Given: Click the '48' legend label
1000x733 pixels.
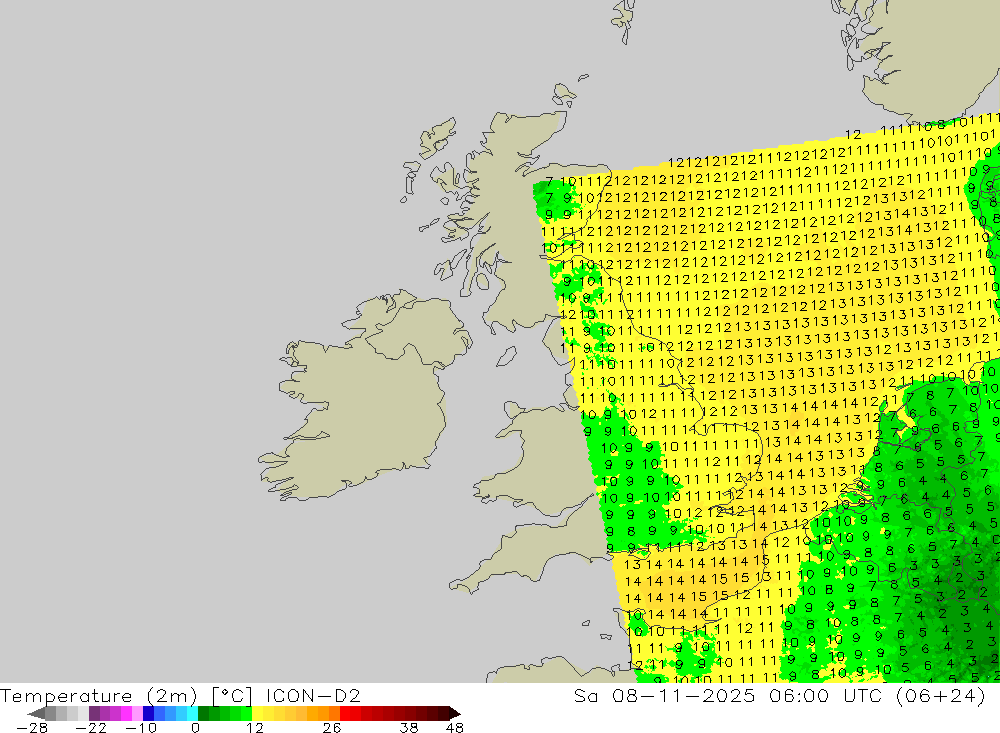Looking at the screenshot, I should tap(455, 728).
